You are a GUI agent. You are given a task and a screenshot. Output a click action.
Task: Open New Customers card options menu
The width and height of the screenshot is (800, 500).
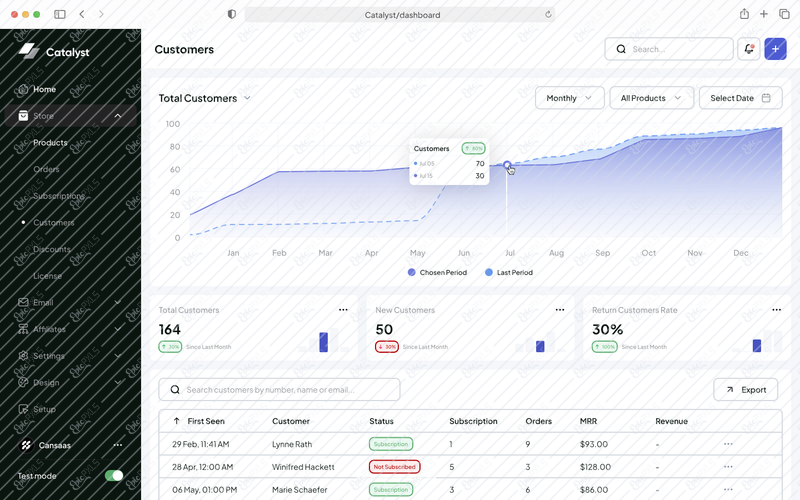pos(560,310)
